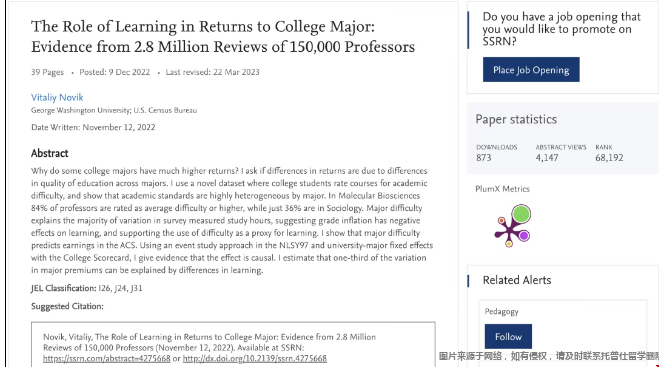Click the Related Alerts heading
The height and width of the screenshot is (367, 659).
(x=517, y=280)
